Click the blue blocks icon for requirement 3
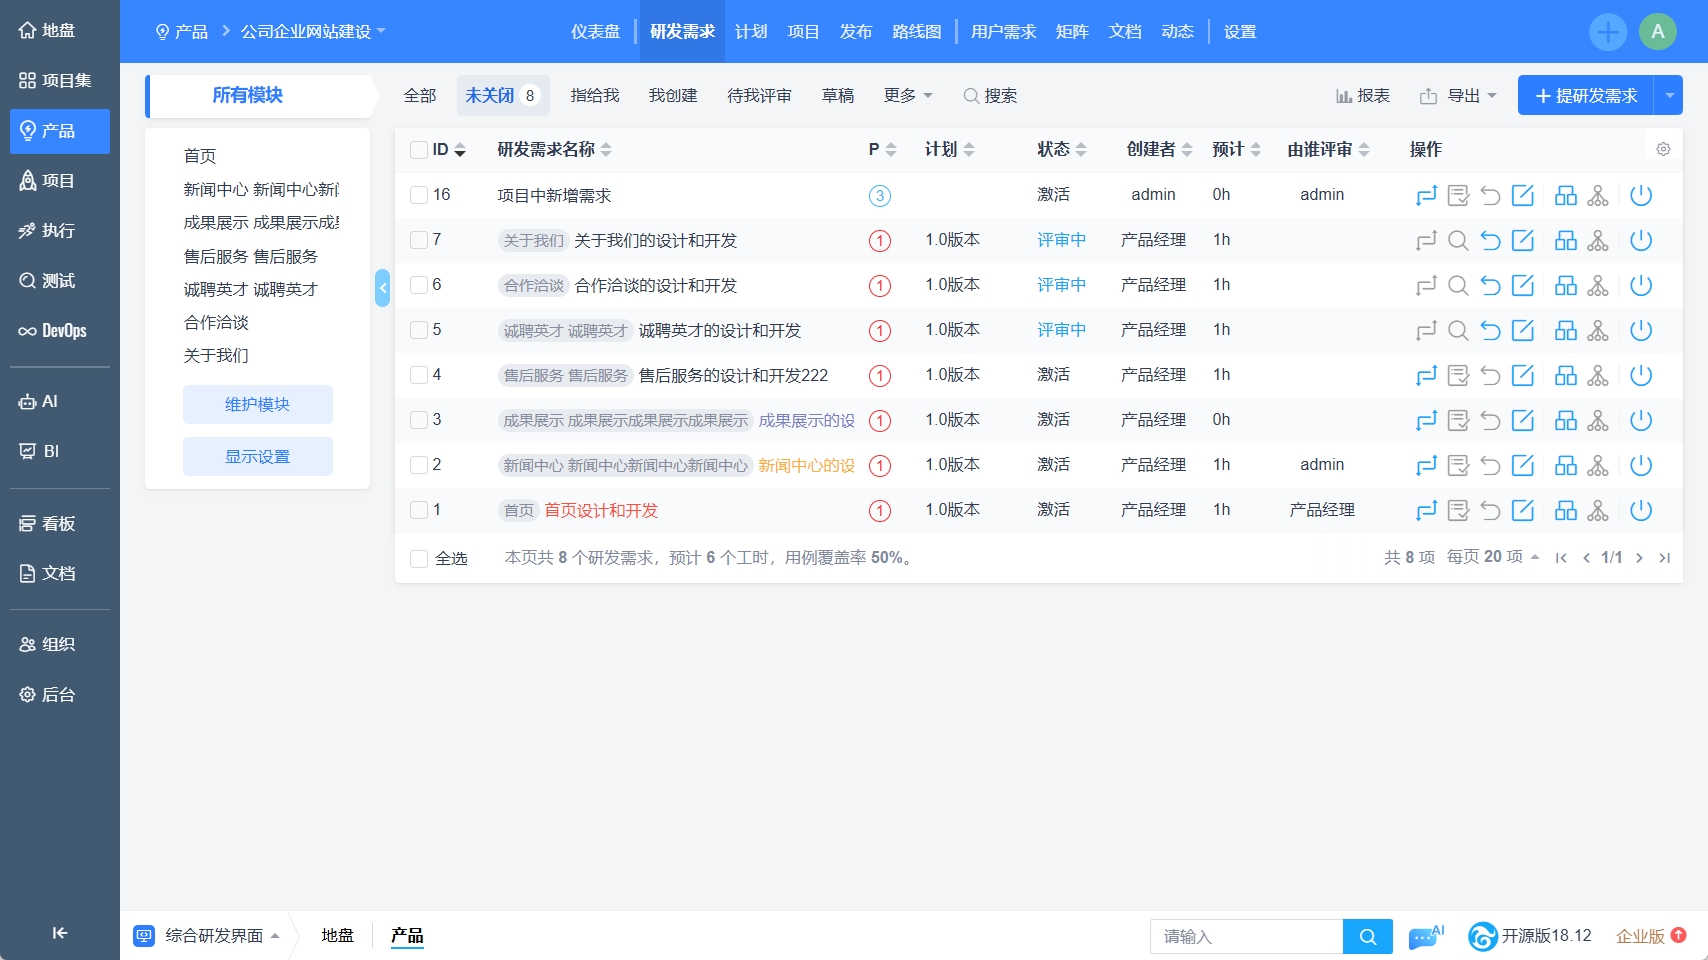This screenshot has height=960, width=1708. (1565, 421)
